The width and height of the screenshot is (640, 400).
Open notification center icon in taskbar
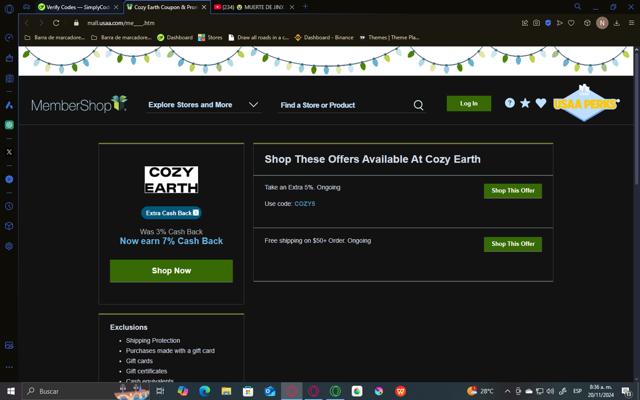point(627,391)
